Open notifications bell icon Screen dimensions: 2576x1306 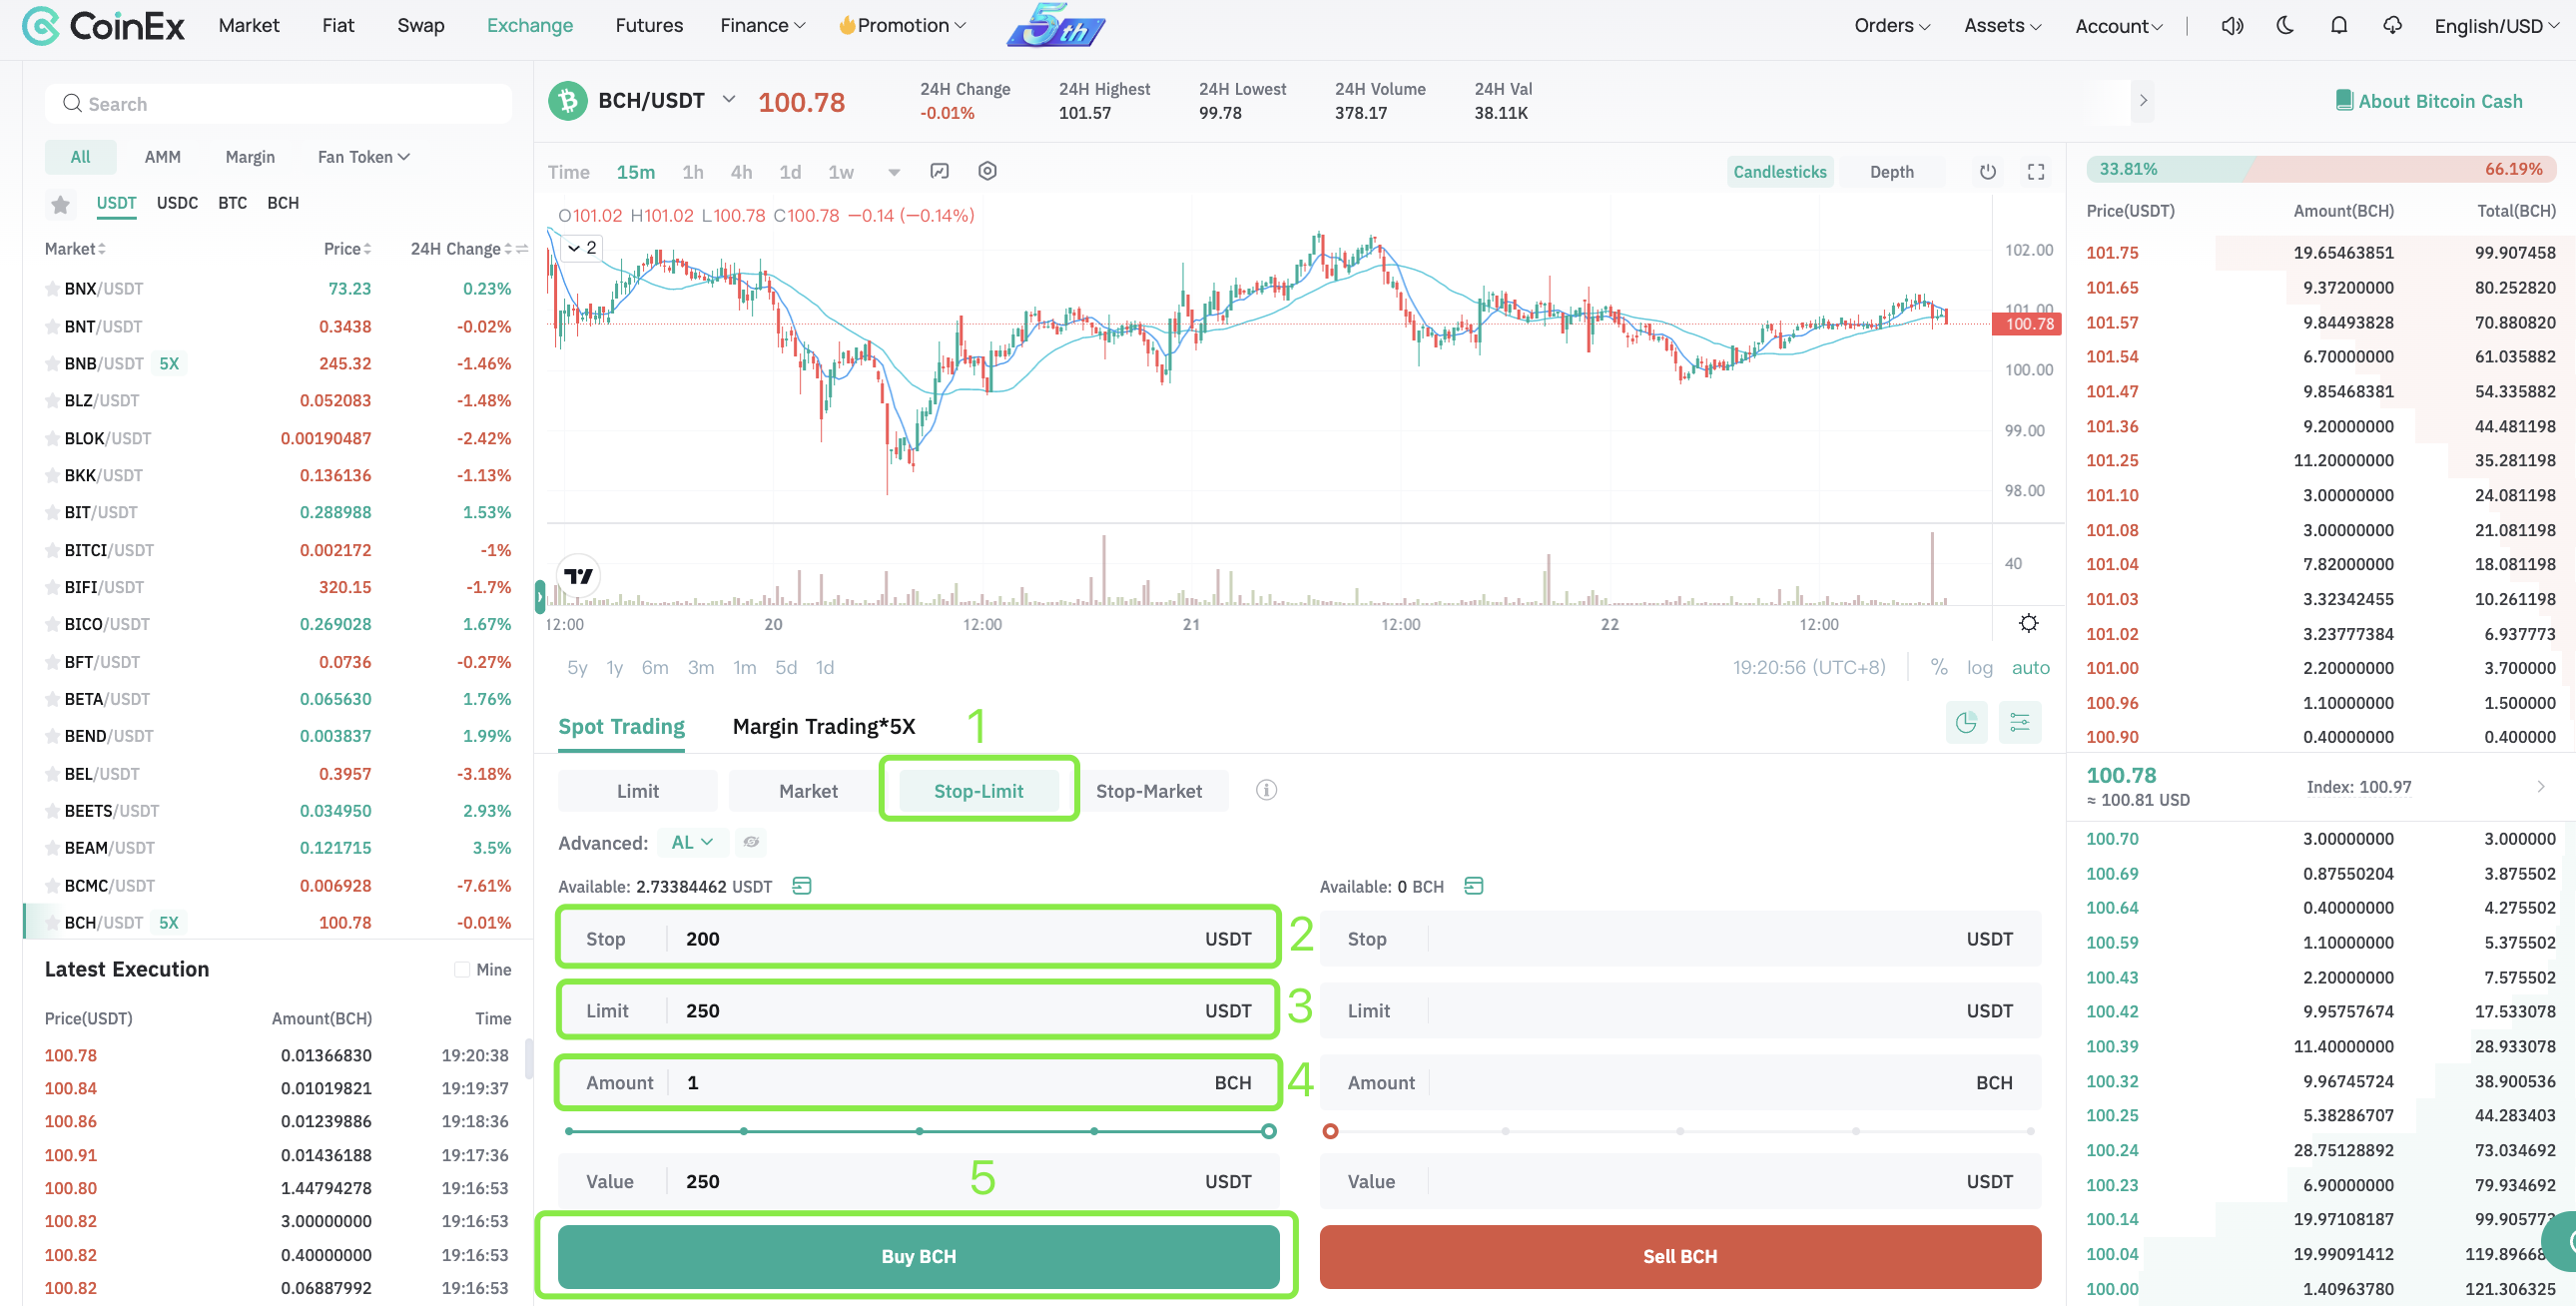pyautogui.click(x=2338, y=26)
